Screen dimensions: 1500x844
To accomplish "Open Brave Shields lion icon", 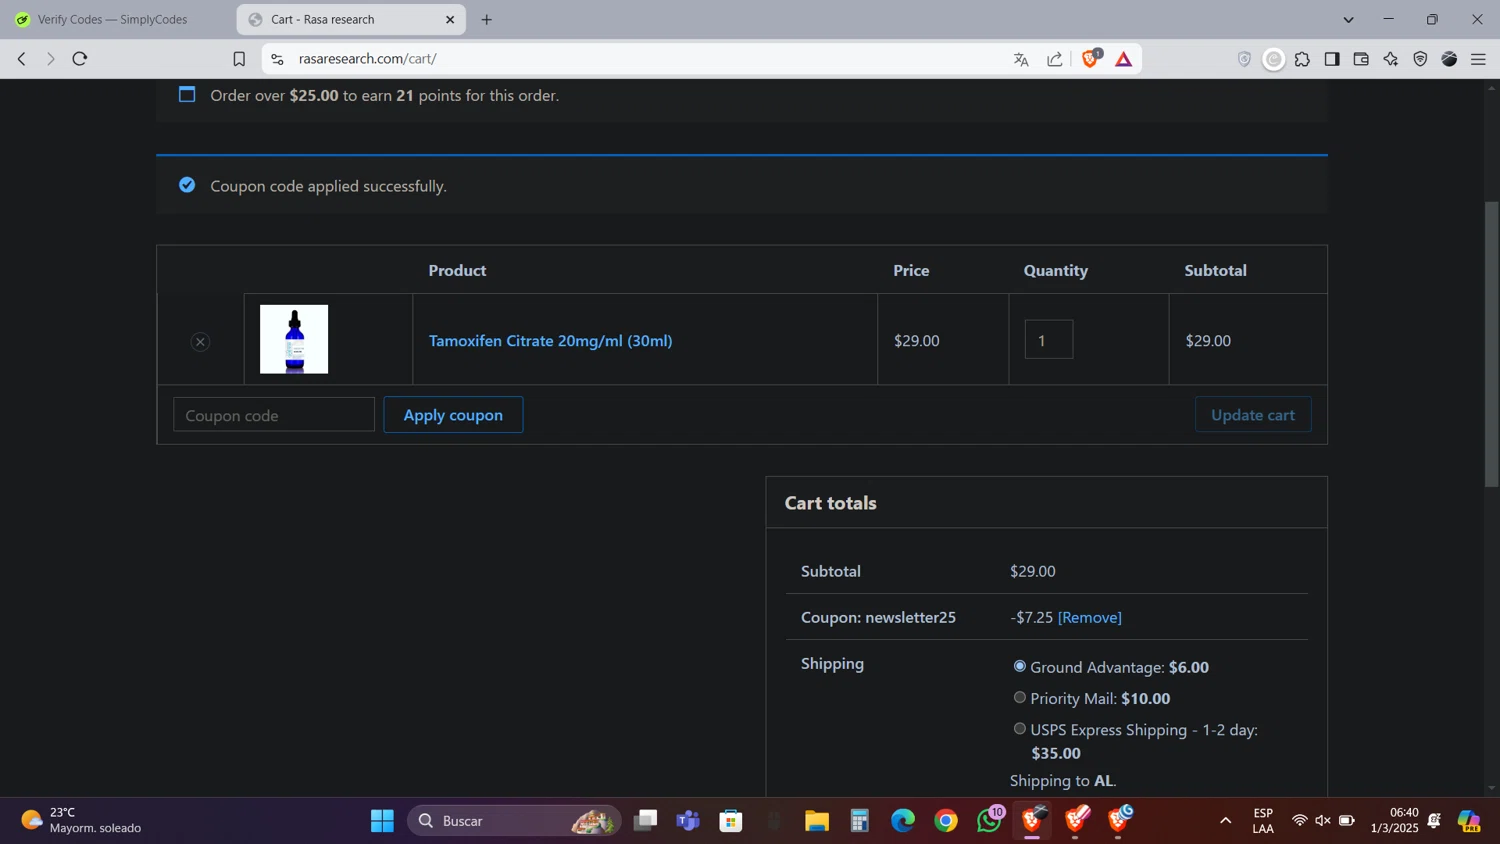I will [1091, 59].
